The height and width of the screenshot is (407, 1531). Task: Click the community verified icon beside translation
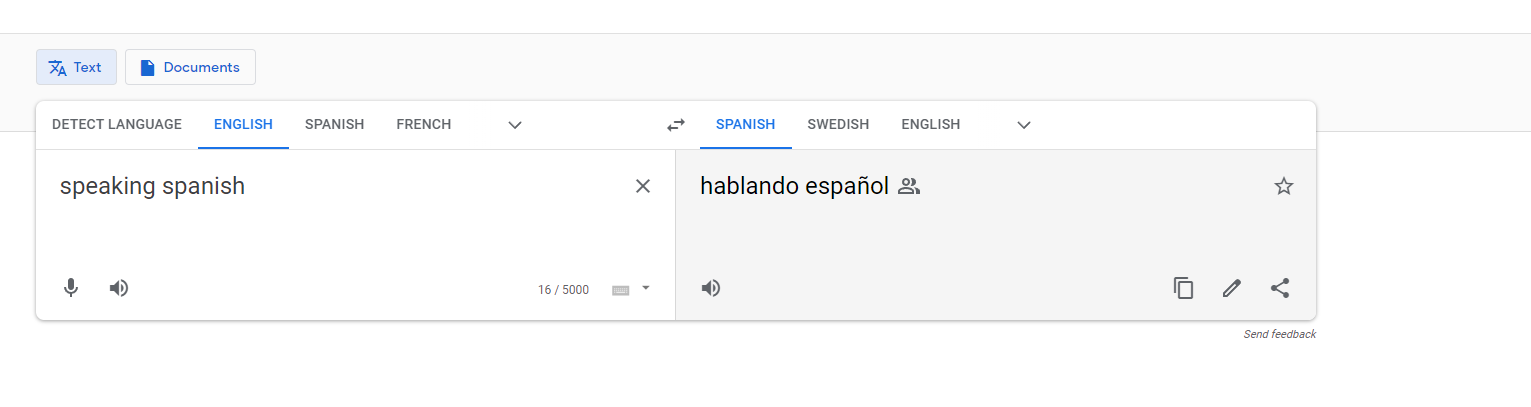(908, 186)
